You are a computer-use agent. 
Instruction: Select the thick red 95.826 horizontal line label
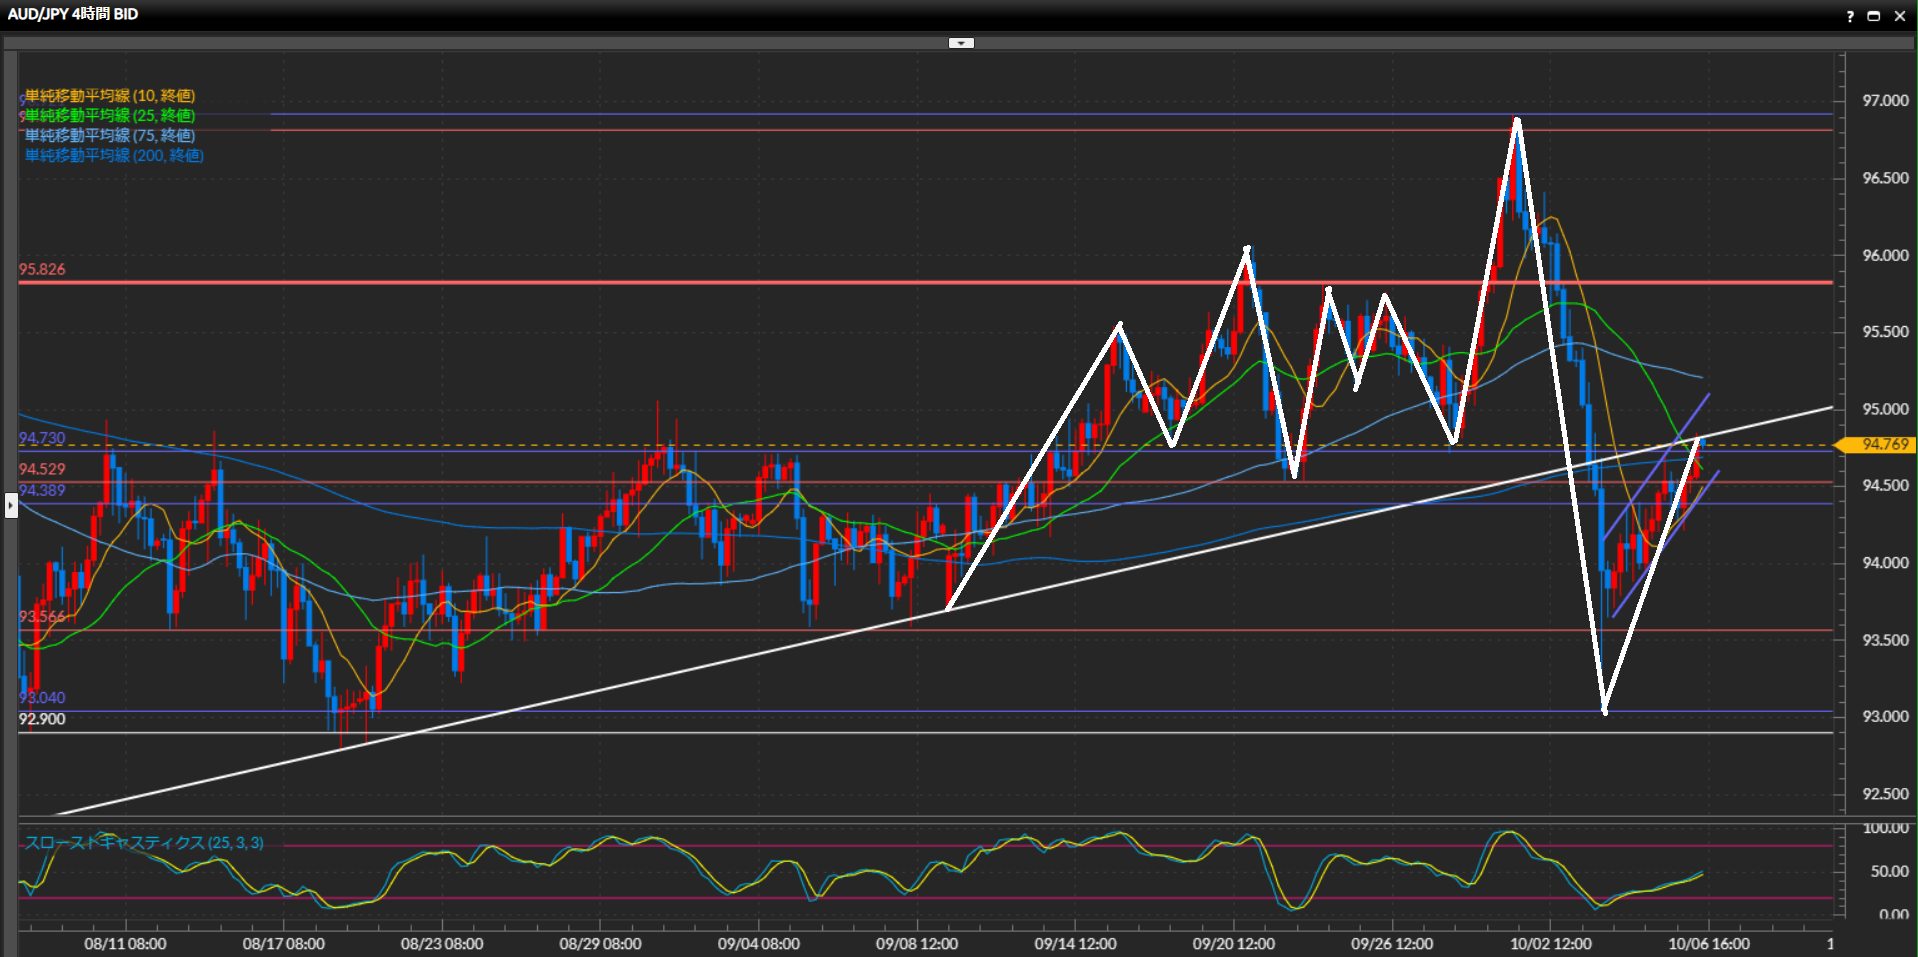point(42,270)
